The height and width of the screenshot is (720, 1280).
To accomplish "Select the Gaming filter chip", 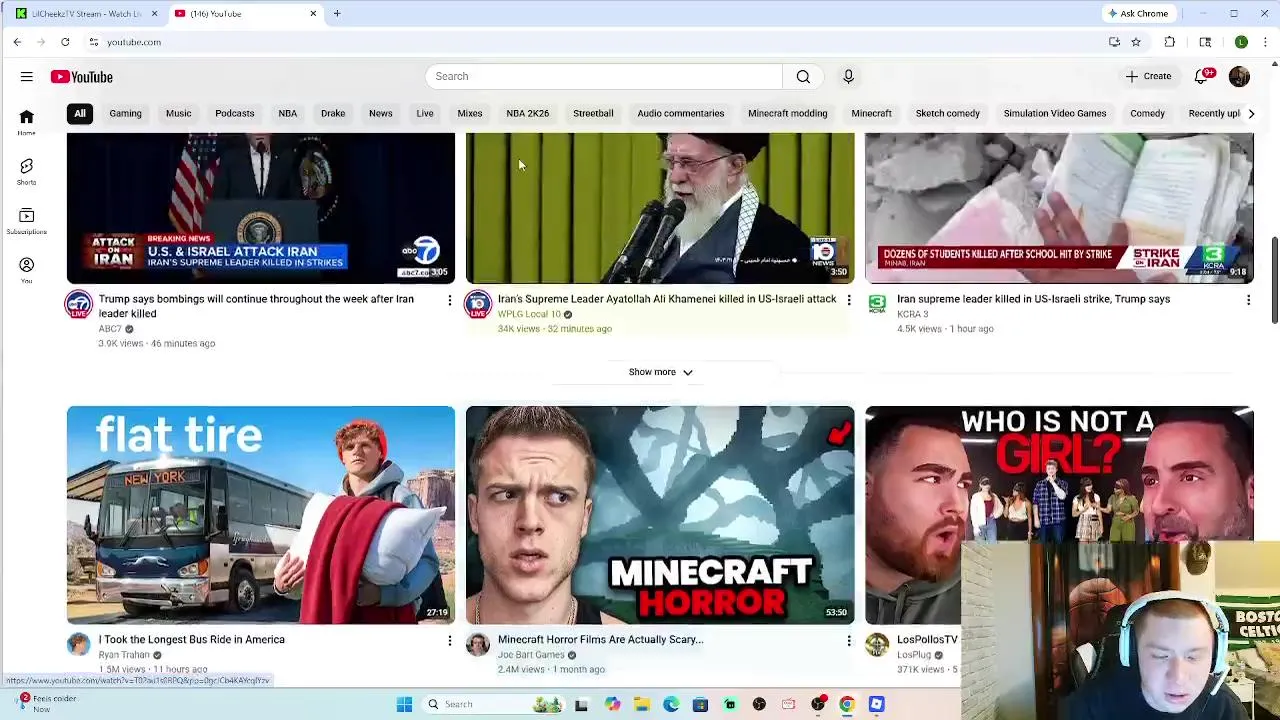I will coord(125,113).
